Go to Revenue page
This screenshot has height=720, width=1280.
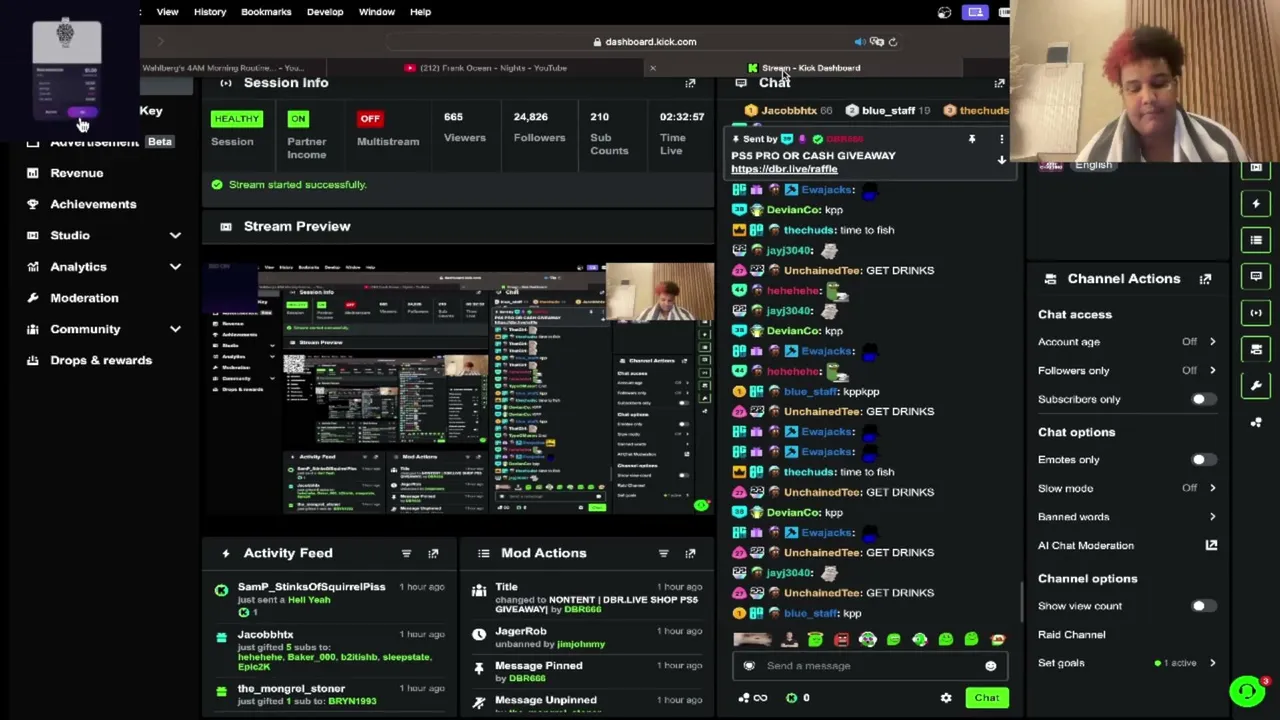click(77, 173)
